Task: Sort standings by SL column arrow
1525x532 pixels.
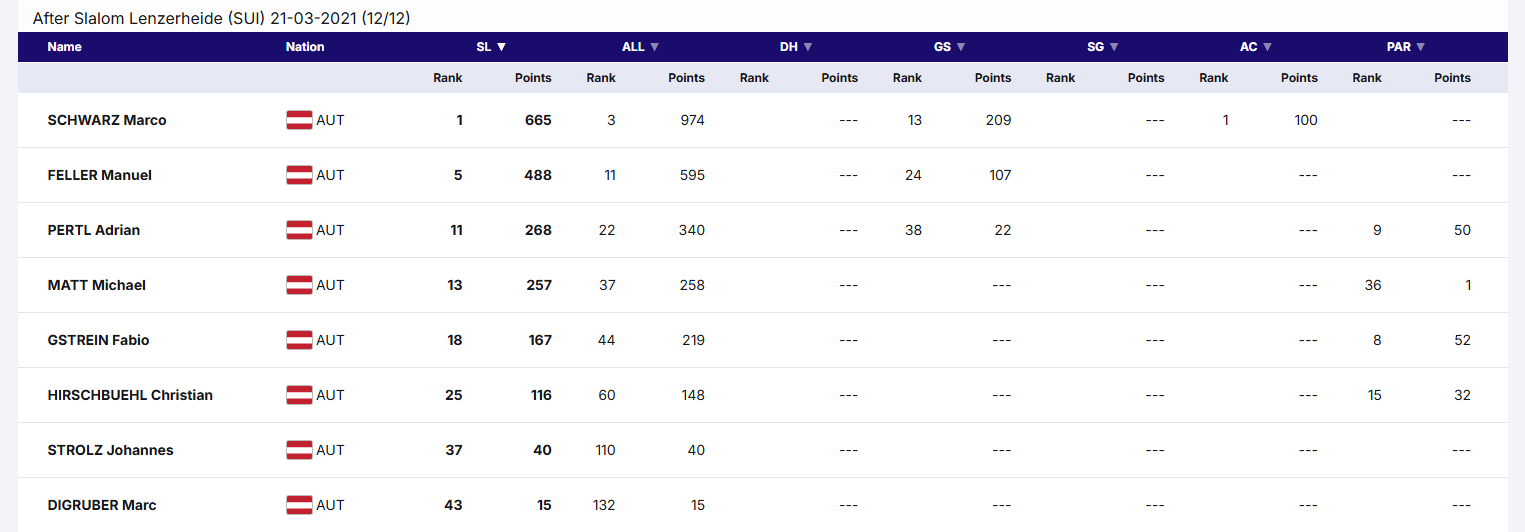Action: (502, 47)
